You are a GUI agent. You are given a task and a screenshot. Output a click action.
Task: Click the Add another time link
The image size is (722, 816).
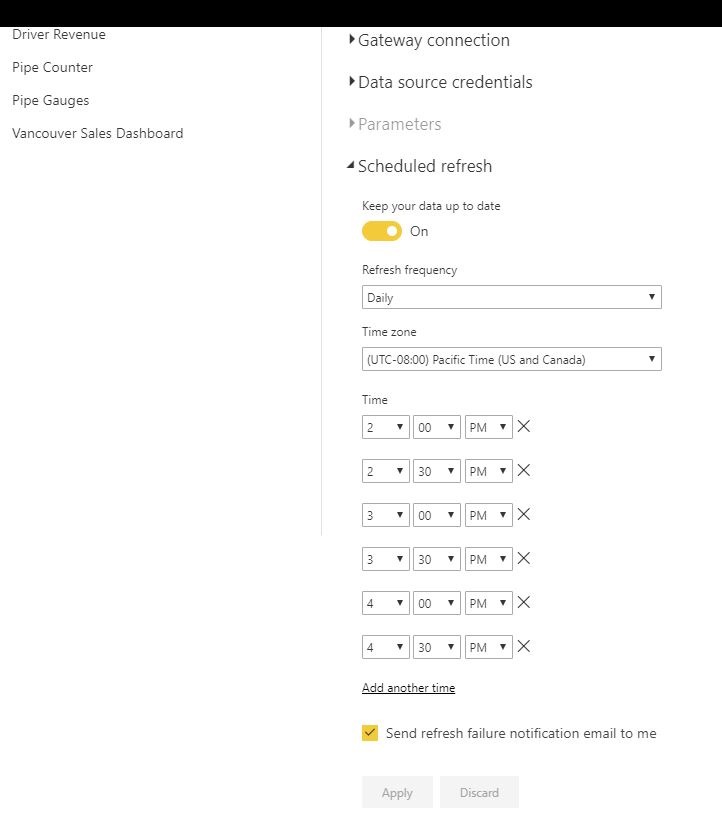coord(409,688)
